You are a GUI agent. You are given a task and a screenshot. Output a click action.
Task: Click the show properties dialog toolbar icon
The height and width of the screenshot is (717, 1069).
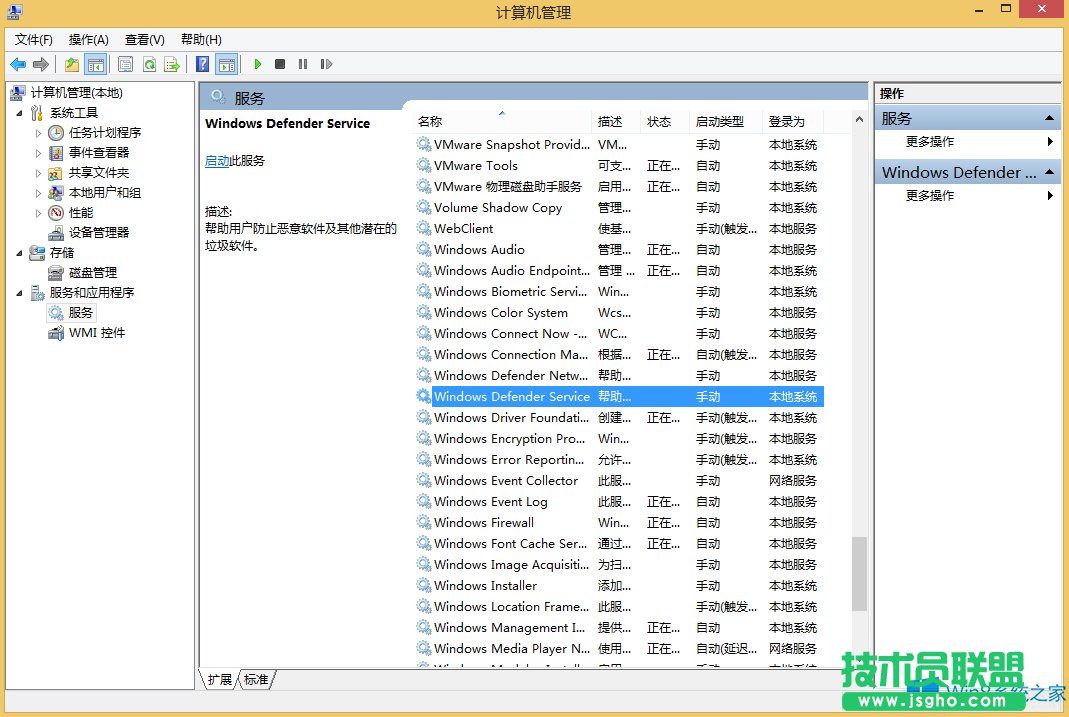point(124,64)
